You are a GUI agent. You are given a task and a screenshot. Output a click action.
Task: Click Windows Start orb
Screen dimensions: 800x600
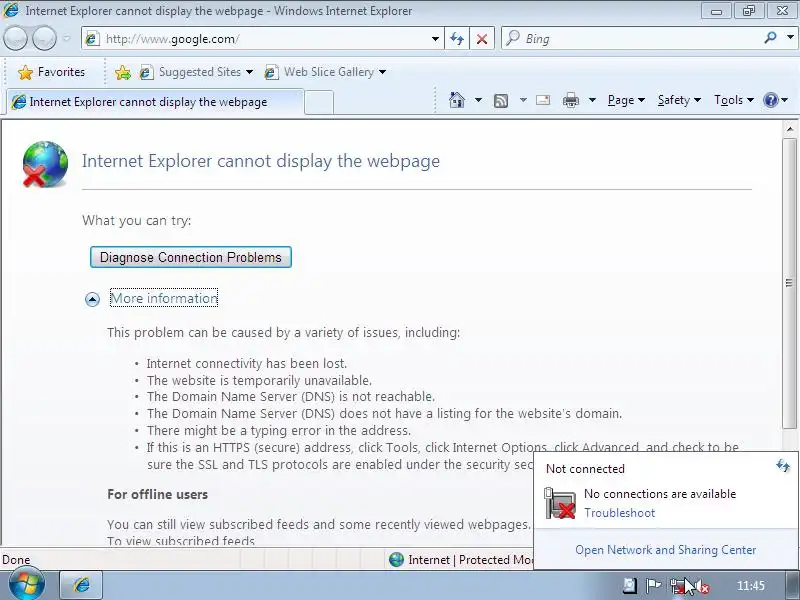click(26, 584)
